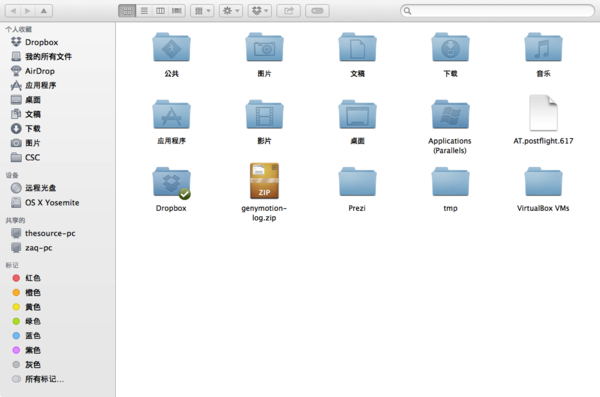Click the Edit Tags toolbar button

coord(317,11)
